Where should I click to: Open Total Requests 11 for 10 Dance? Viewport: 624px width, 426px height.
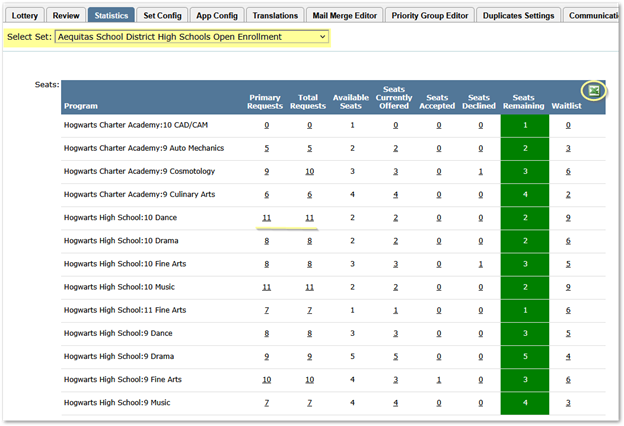(x=310, y=218)
